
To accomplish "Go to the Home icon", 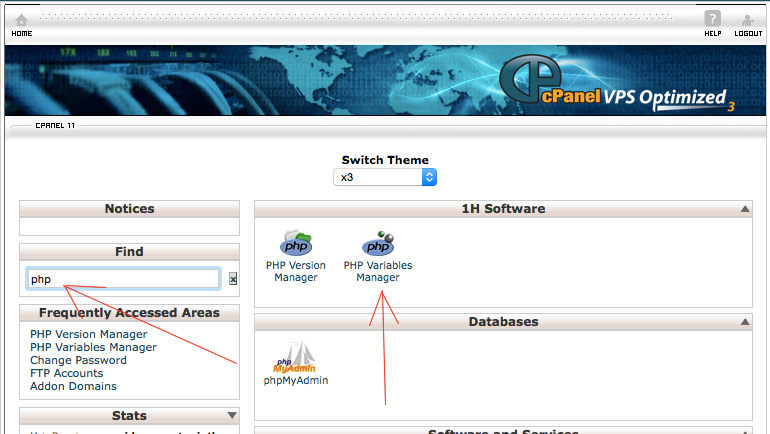I will [x=21, y=20].
